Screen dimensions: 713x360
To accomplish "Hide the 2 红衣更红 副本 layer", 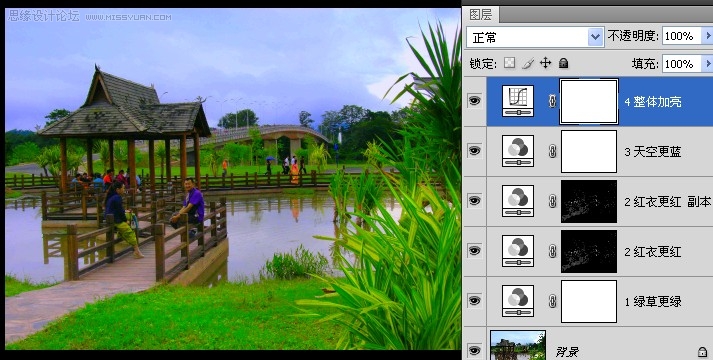I will point(474,200).
